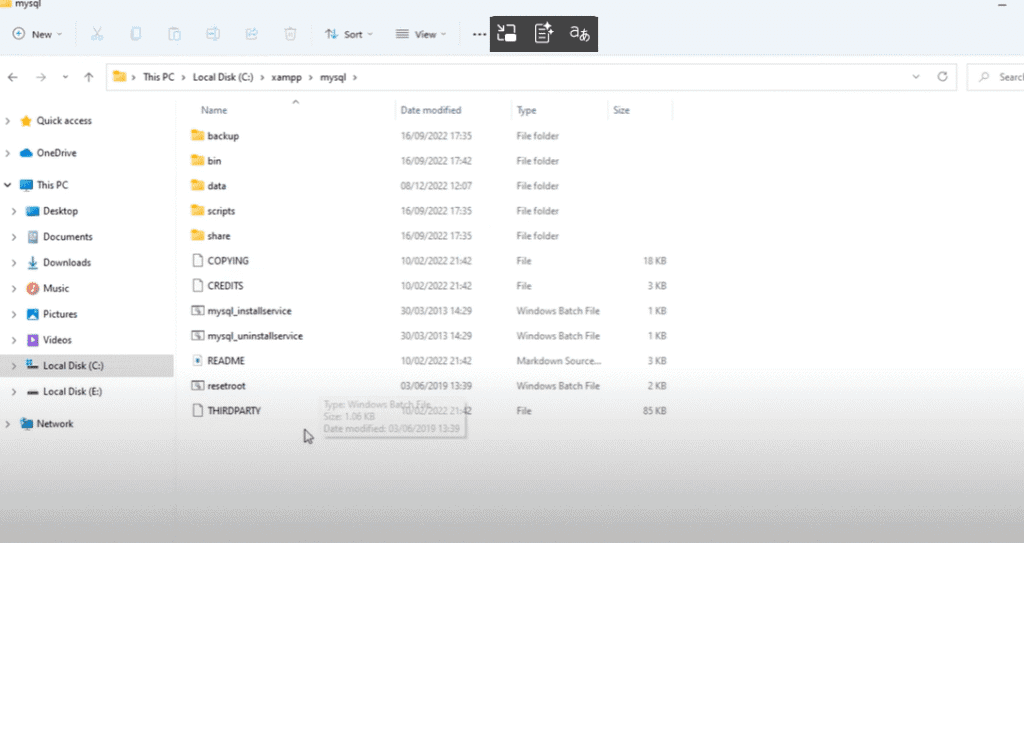This screenshot has width=1024, height=733.
Task: Click 'This PC' in the address breadcrumb
Action: pyautogui.click(x=159, y=77)
